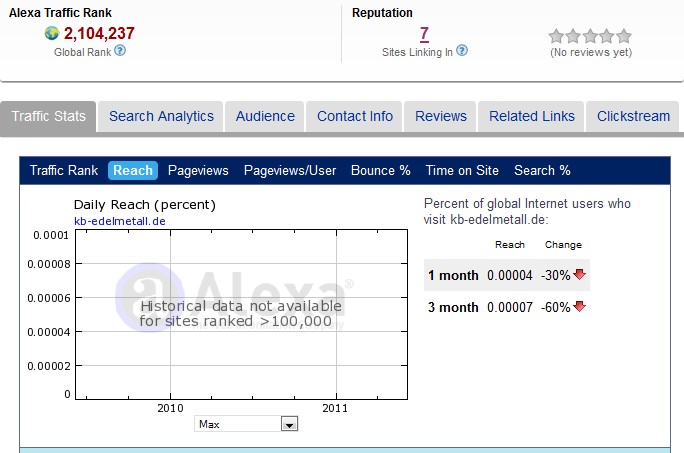Select the Time on Site metric
Viewport: 684px width, 453px height.
(462, 170)
